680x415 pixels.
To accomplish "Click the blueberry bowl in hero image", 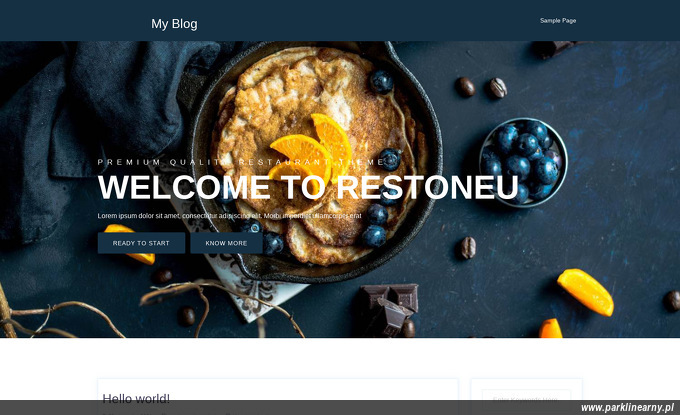I will coord(523,162).
